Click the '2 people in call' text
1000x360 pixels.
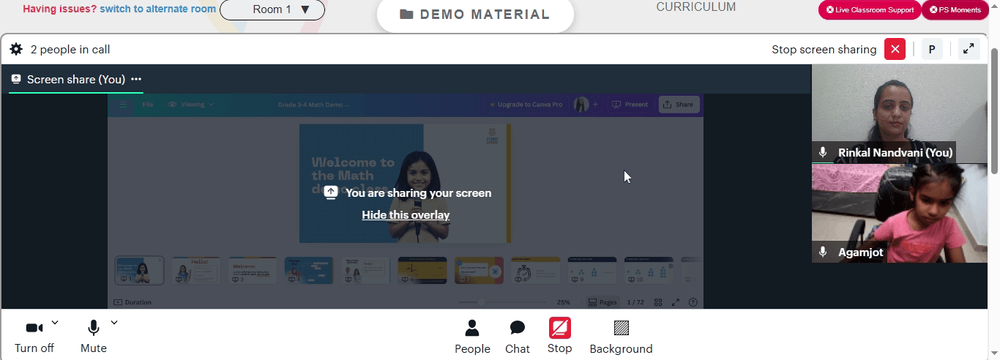pyautogui.click(x=70, y=49)
